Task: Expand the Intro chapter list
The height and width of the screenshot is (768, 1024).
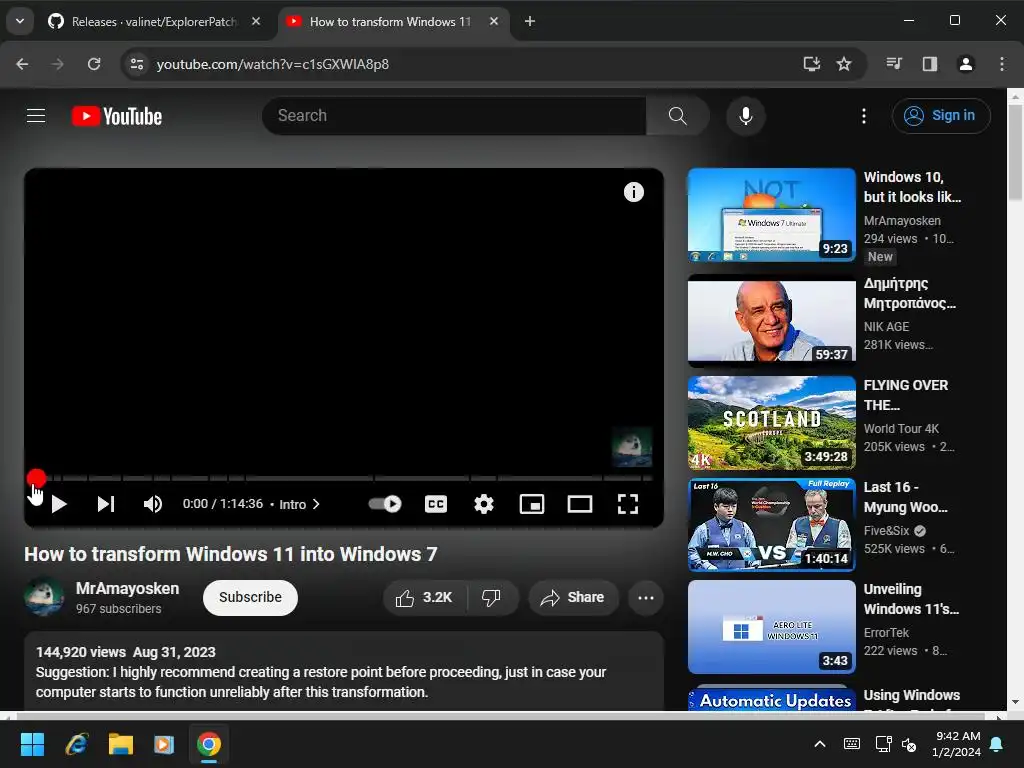Action: click(299, 504)
